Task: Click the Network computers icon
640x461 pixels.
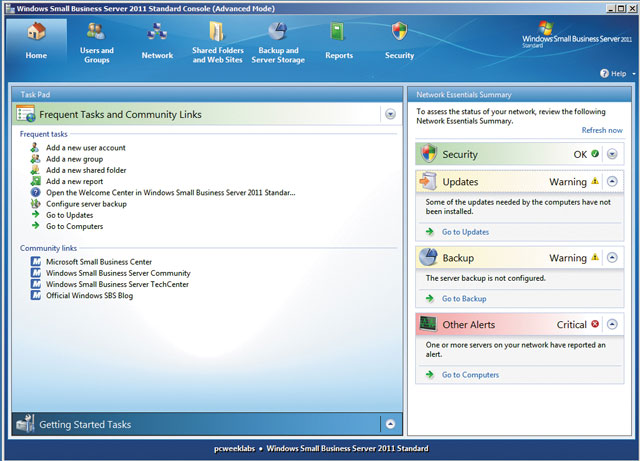Action: click(157, 31)
